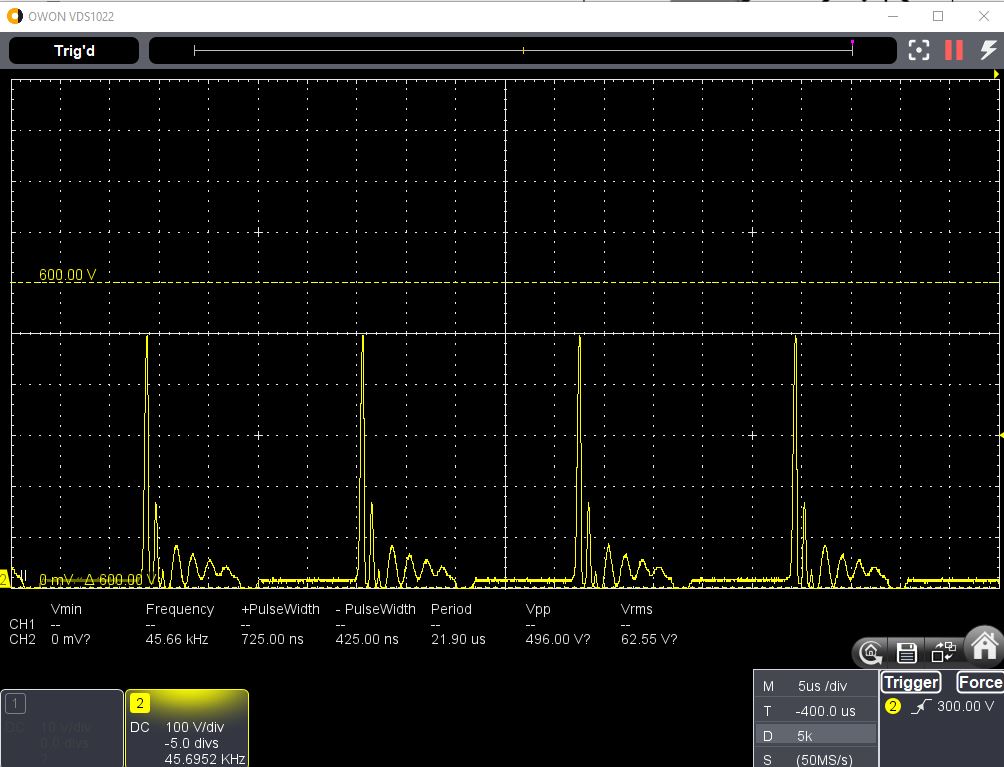Click the OWON app logo icon

(14, 16)
